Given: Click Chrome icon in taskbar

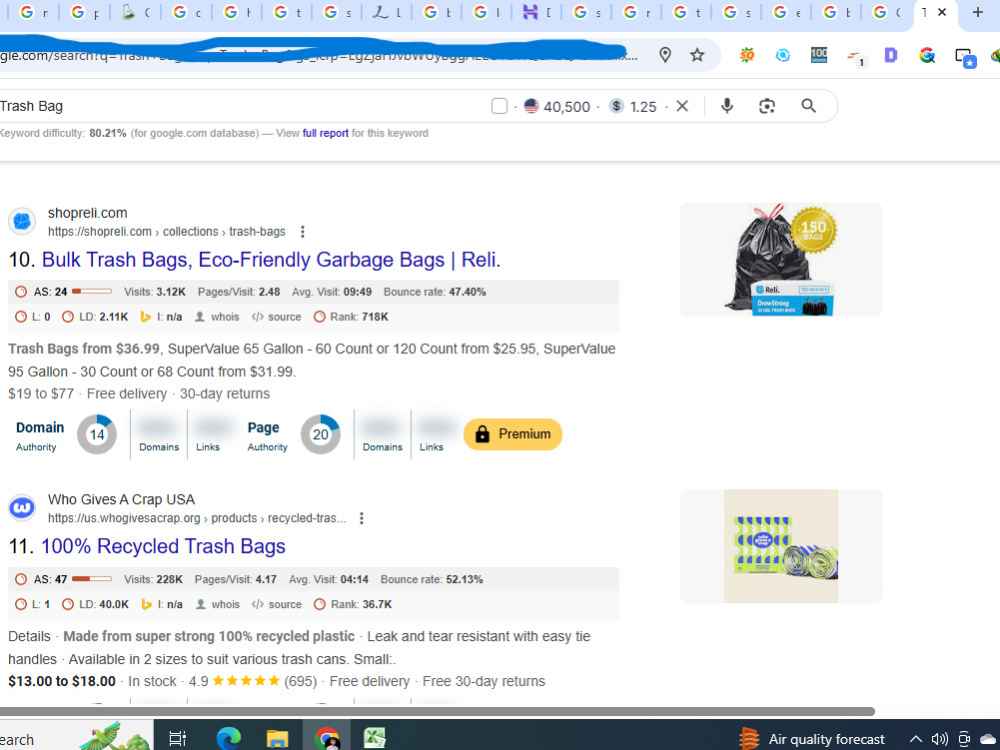Looking at the screenshot, I should point(327,739).
